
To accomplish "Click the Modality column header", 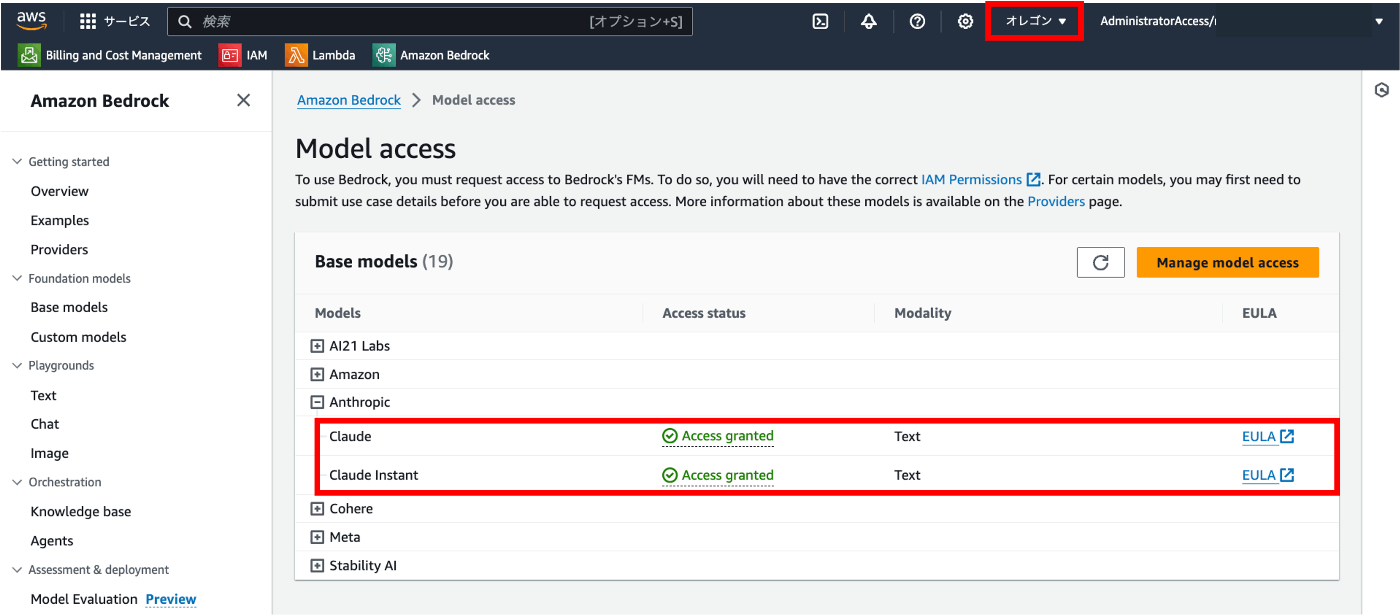I will 922,313.
